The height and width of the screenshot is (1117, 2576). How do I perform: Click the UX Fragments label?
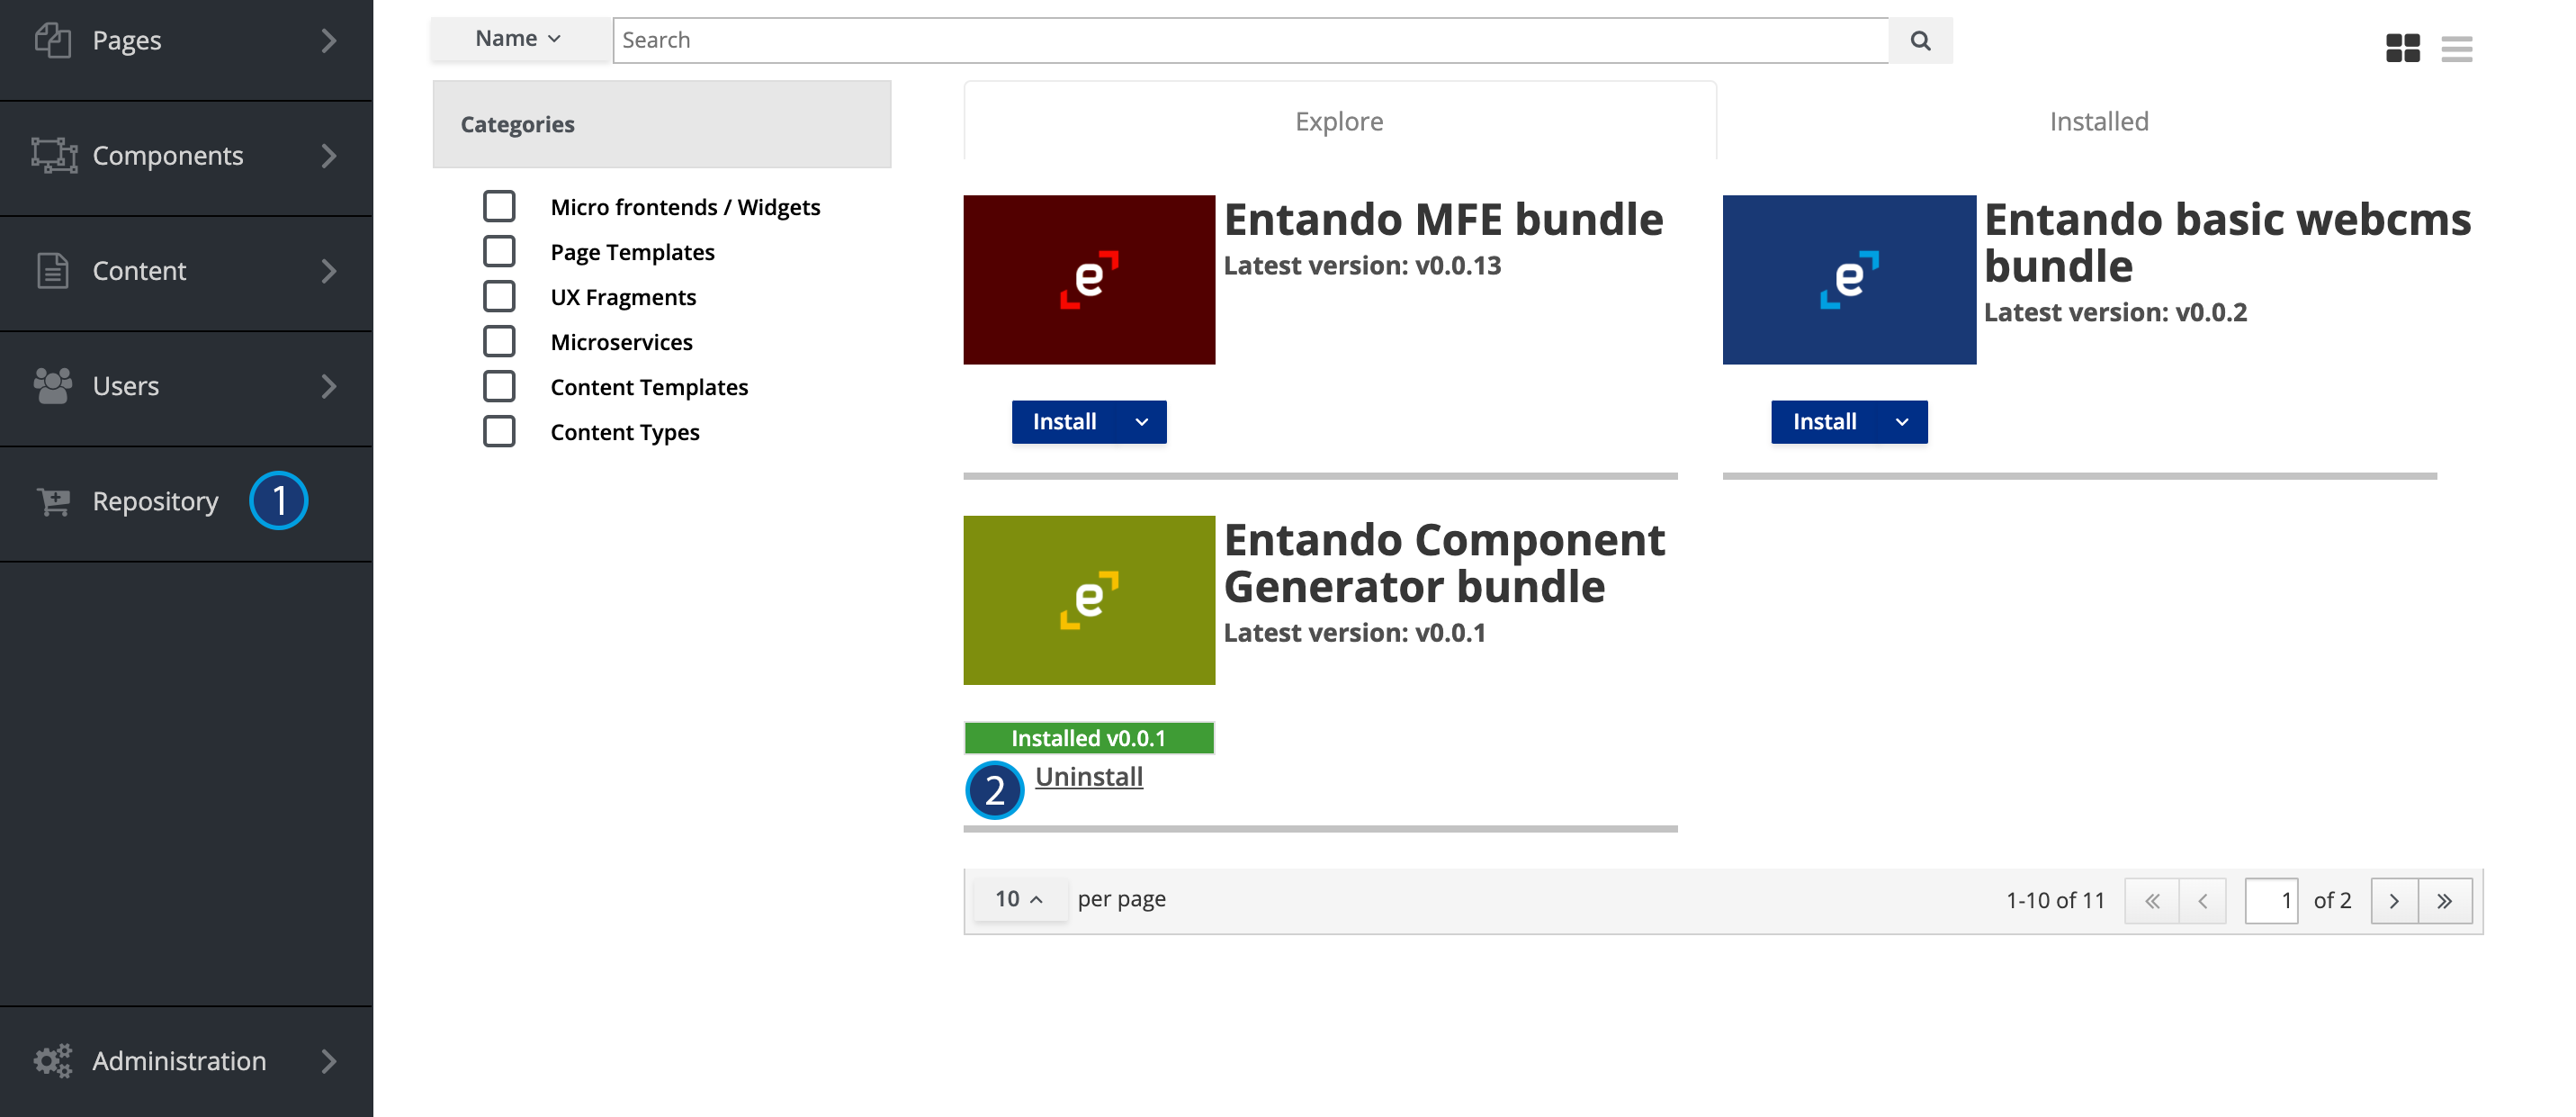[x=623, y=297]
